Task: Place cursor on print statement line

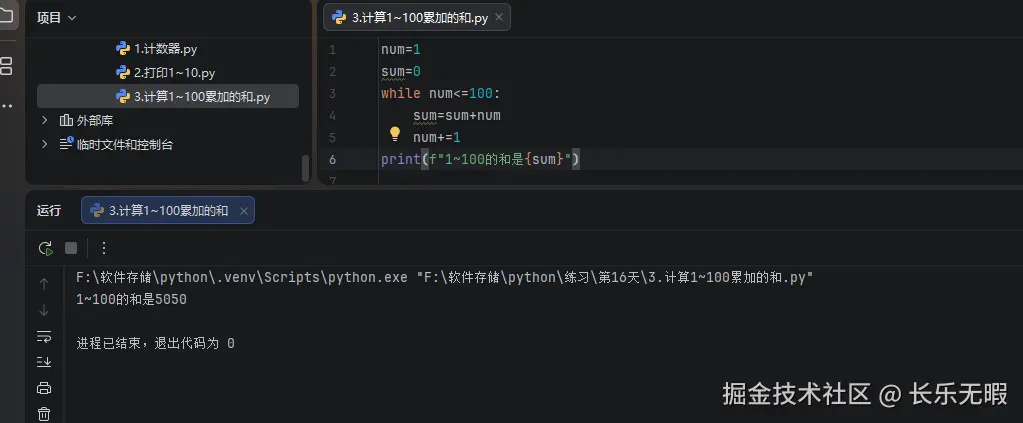Action: coord(481,159)
